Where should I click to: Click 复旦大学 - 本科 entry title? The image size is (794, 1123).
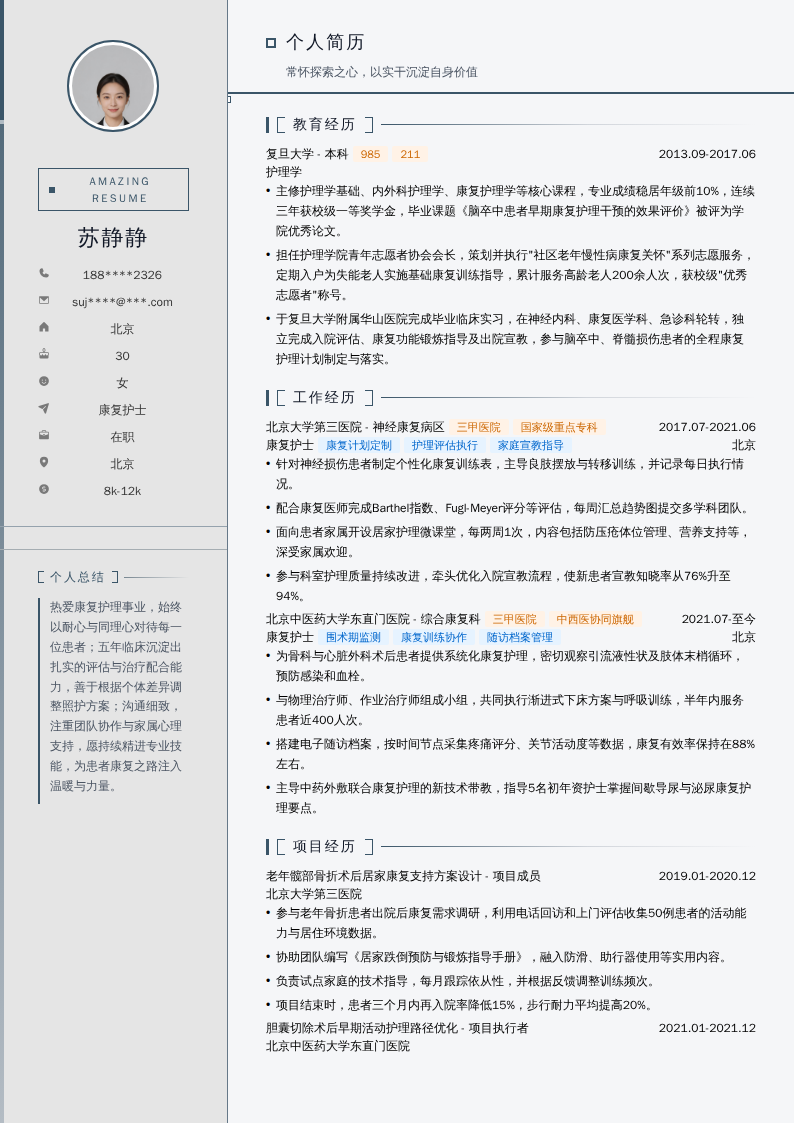[x=306, y=154]
